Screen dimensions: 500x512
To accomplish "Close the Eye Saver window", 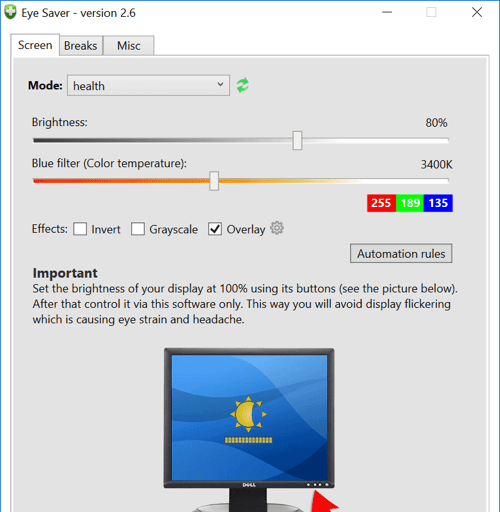I will 477,12.
